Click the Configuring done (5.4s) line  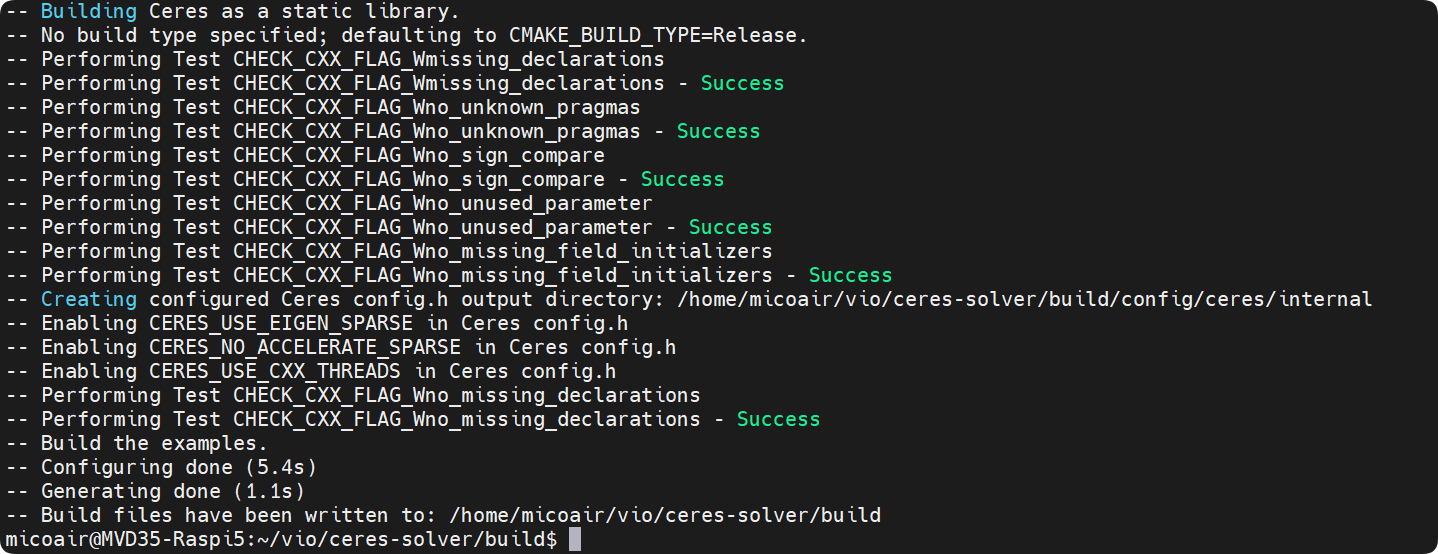[x=161, y=467]
